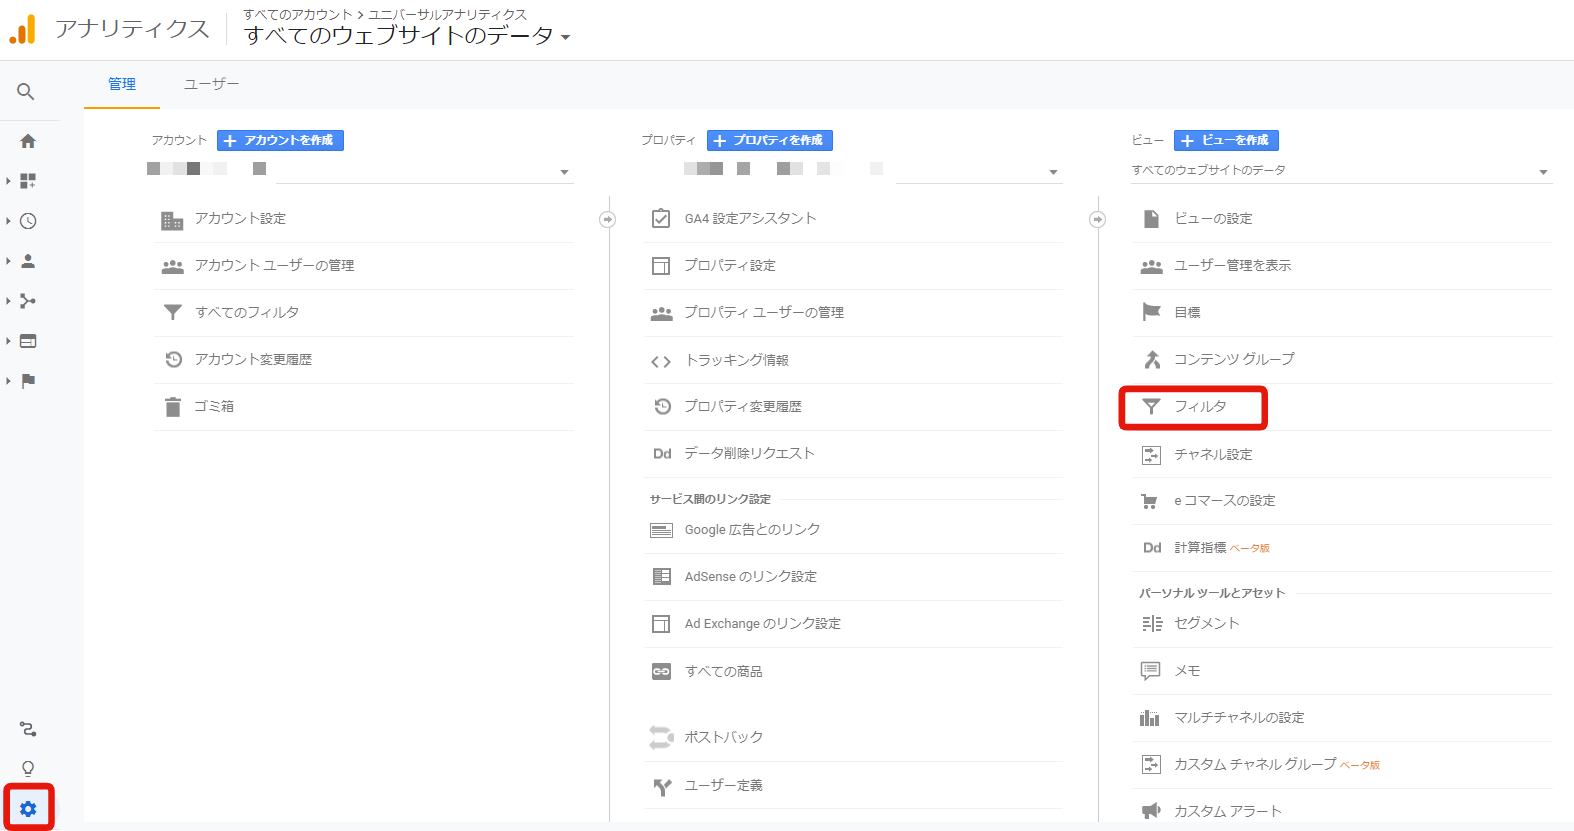Click すべてのアカウント breadcrumb text
This screenshot has width=1574, height=831.
[x=298, y=14]
